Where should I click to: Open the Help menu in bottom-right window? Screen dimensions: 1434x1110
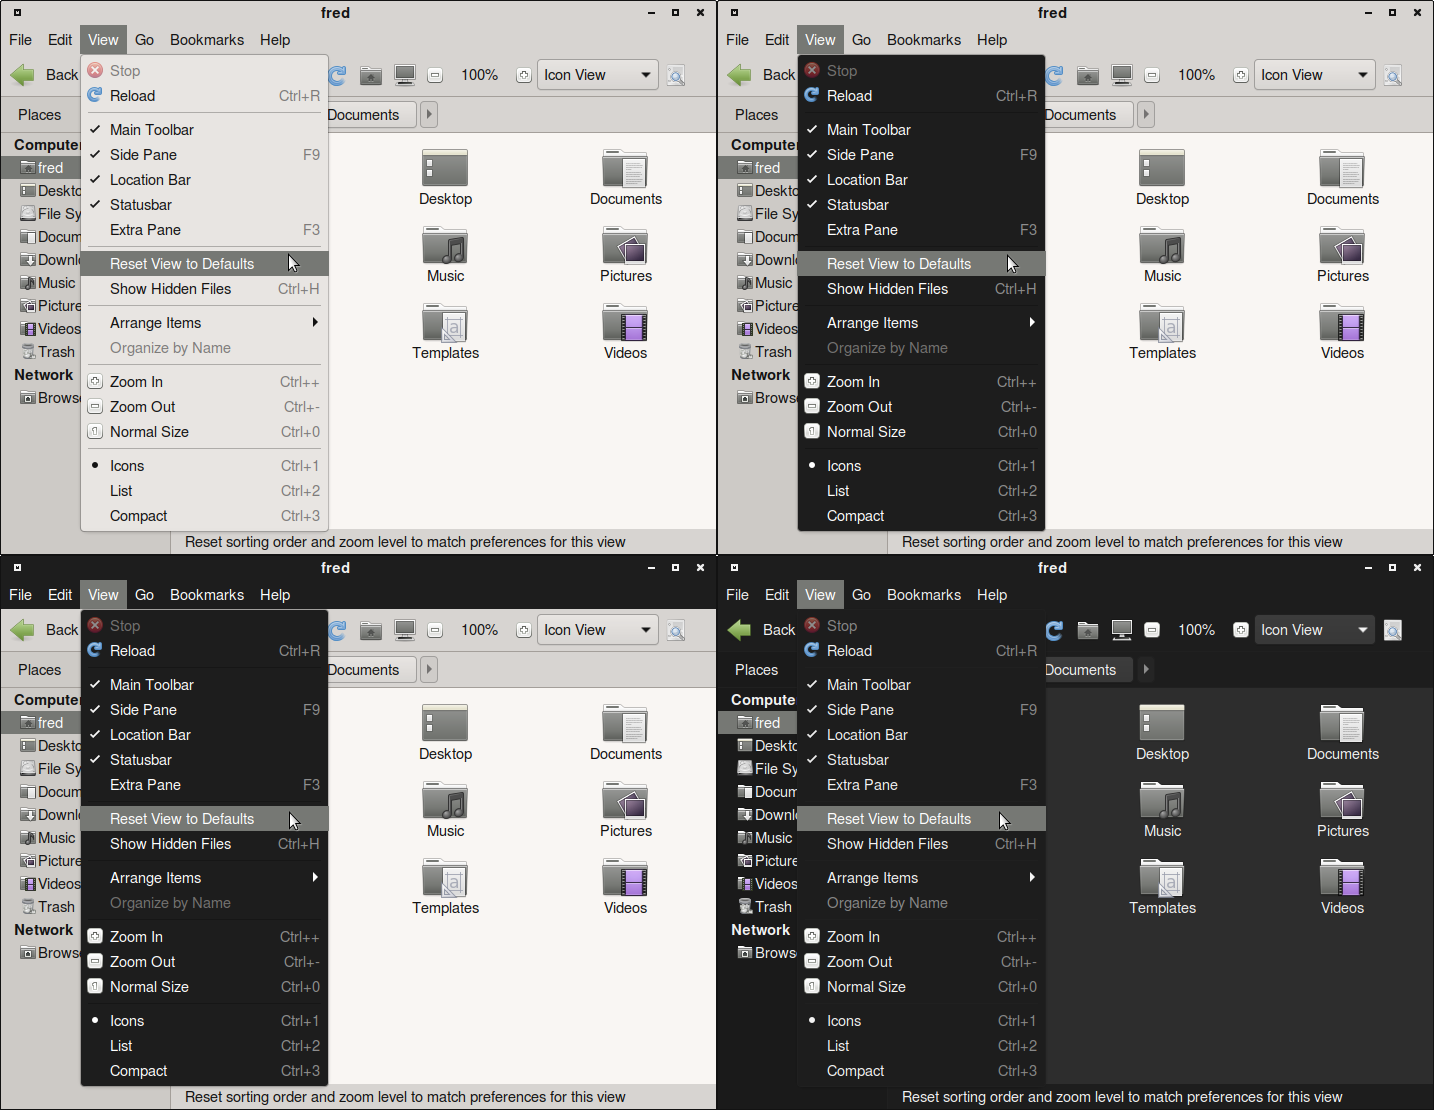992,595
